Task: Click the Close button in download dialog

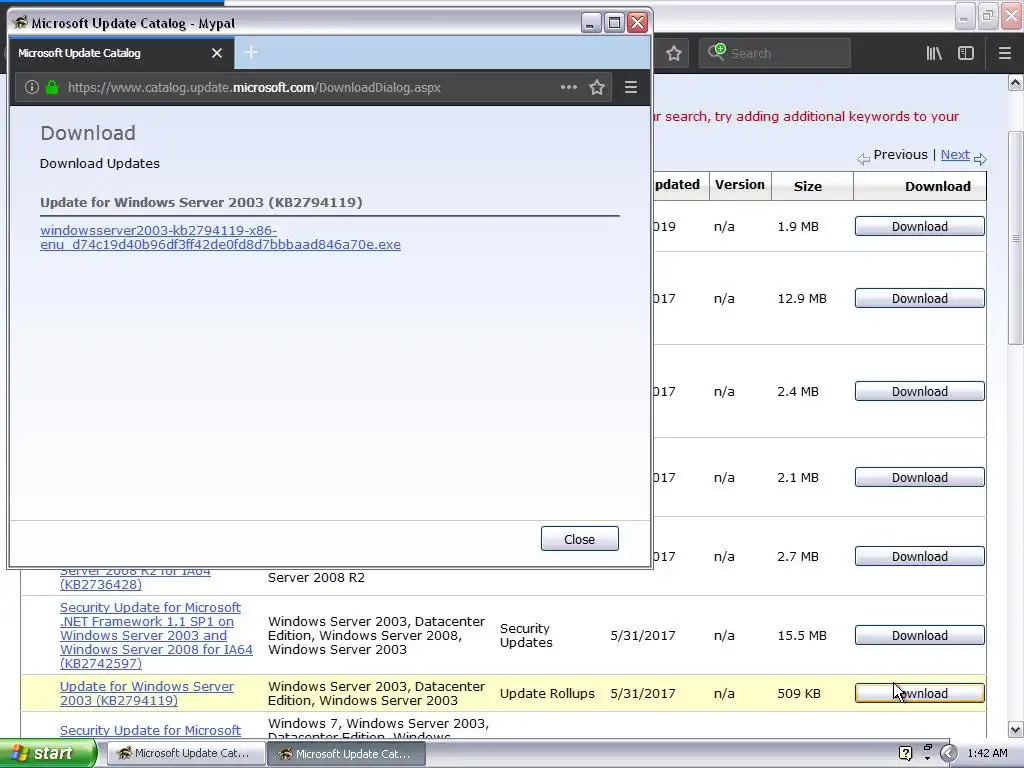Action: point(579,539)
